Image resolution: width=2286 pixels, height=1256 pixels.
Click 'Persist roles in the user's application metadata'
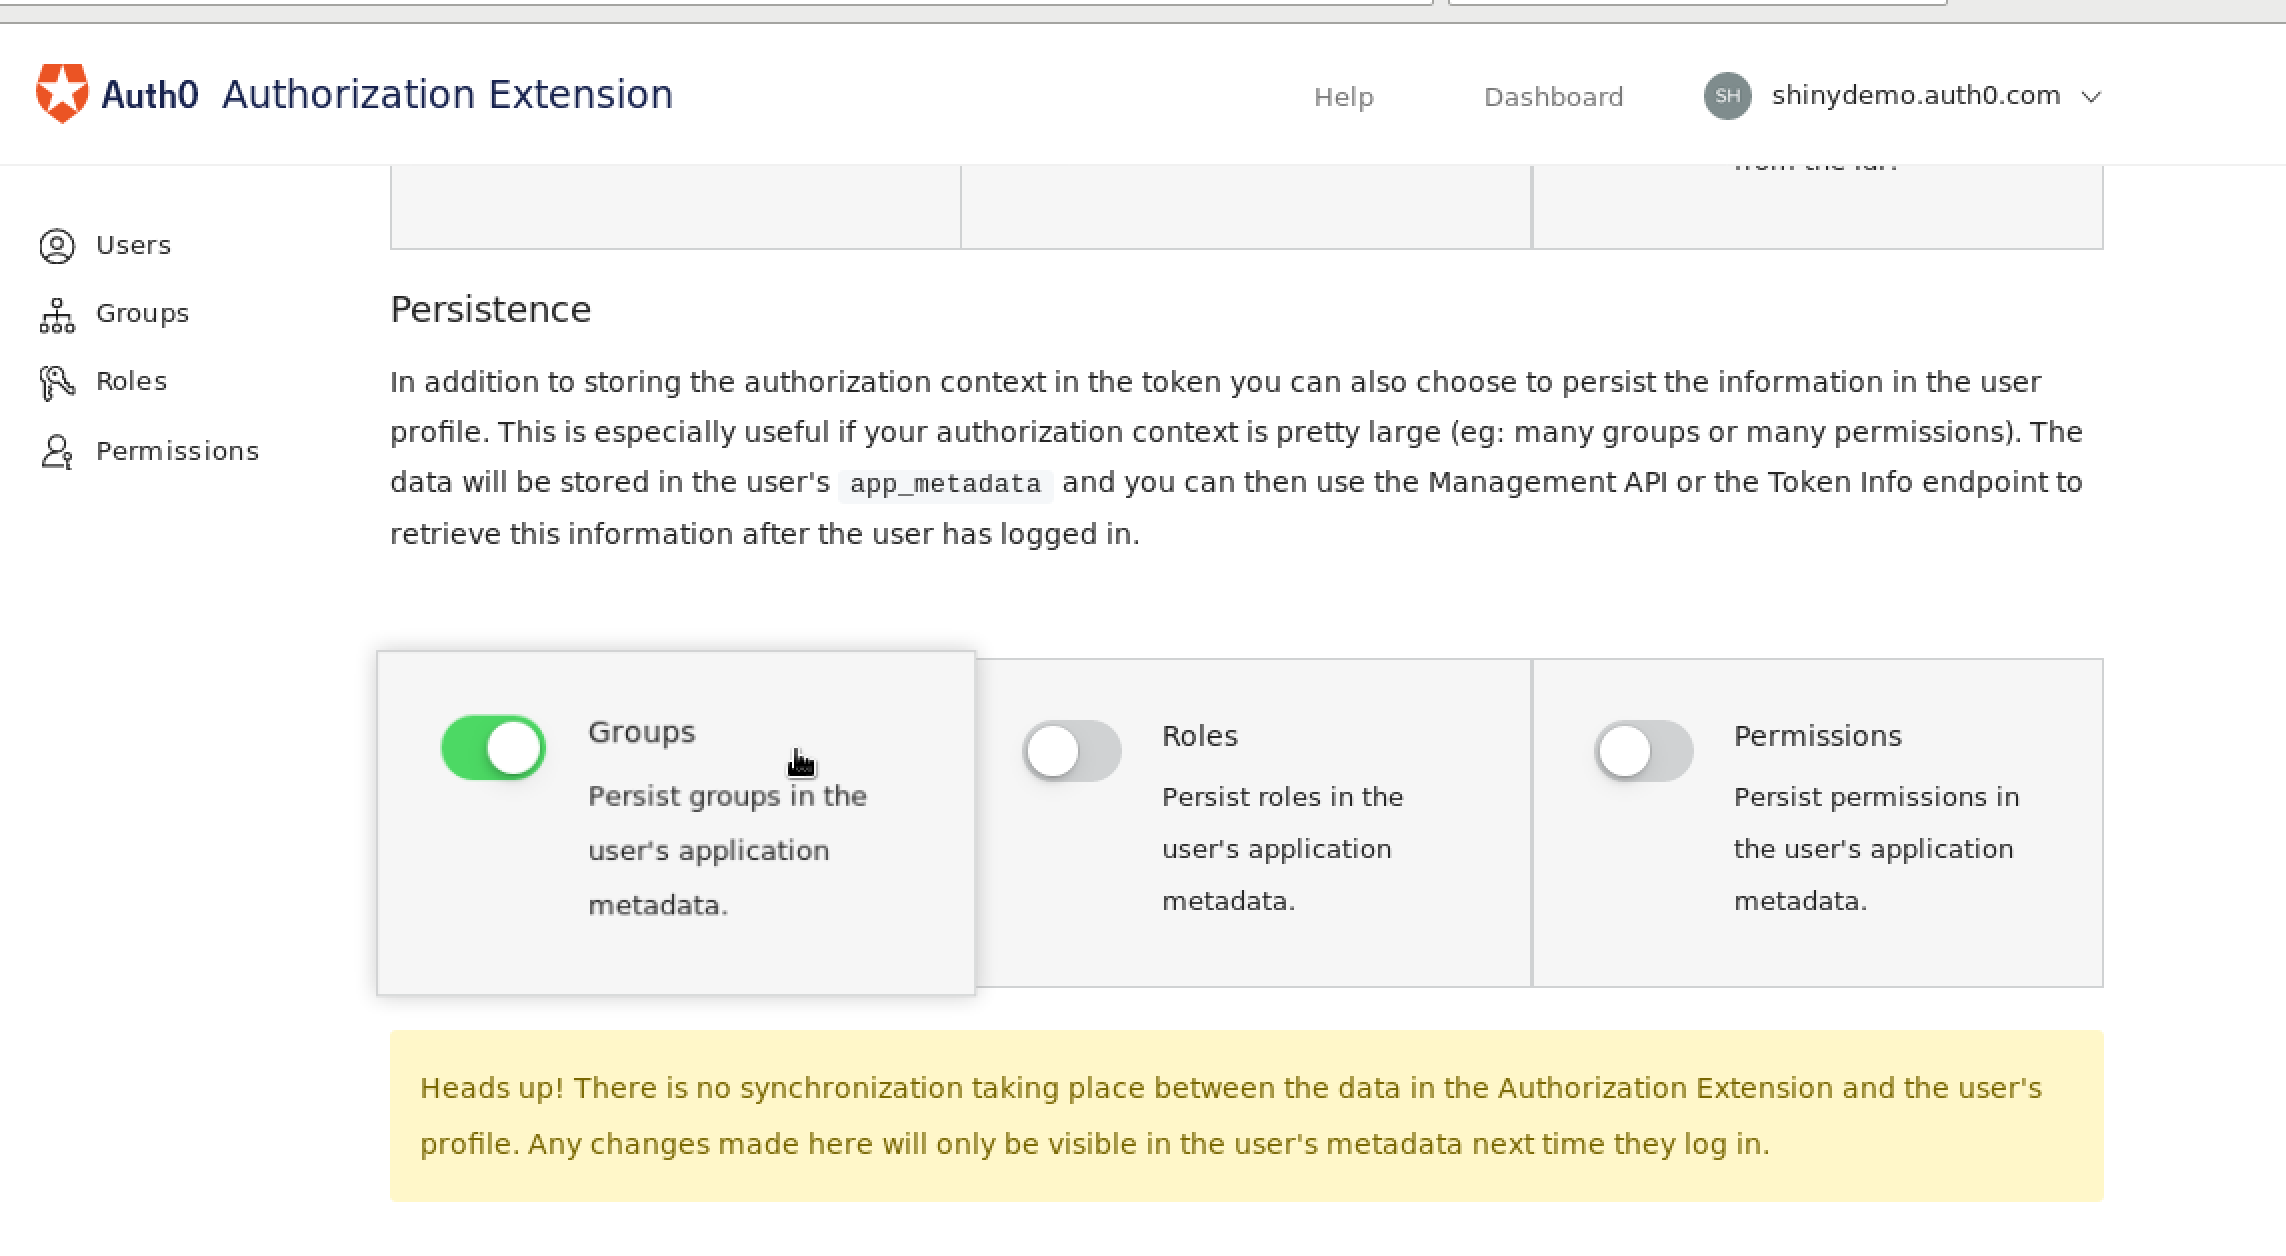coord(1282,849)
